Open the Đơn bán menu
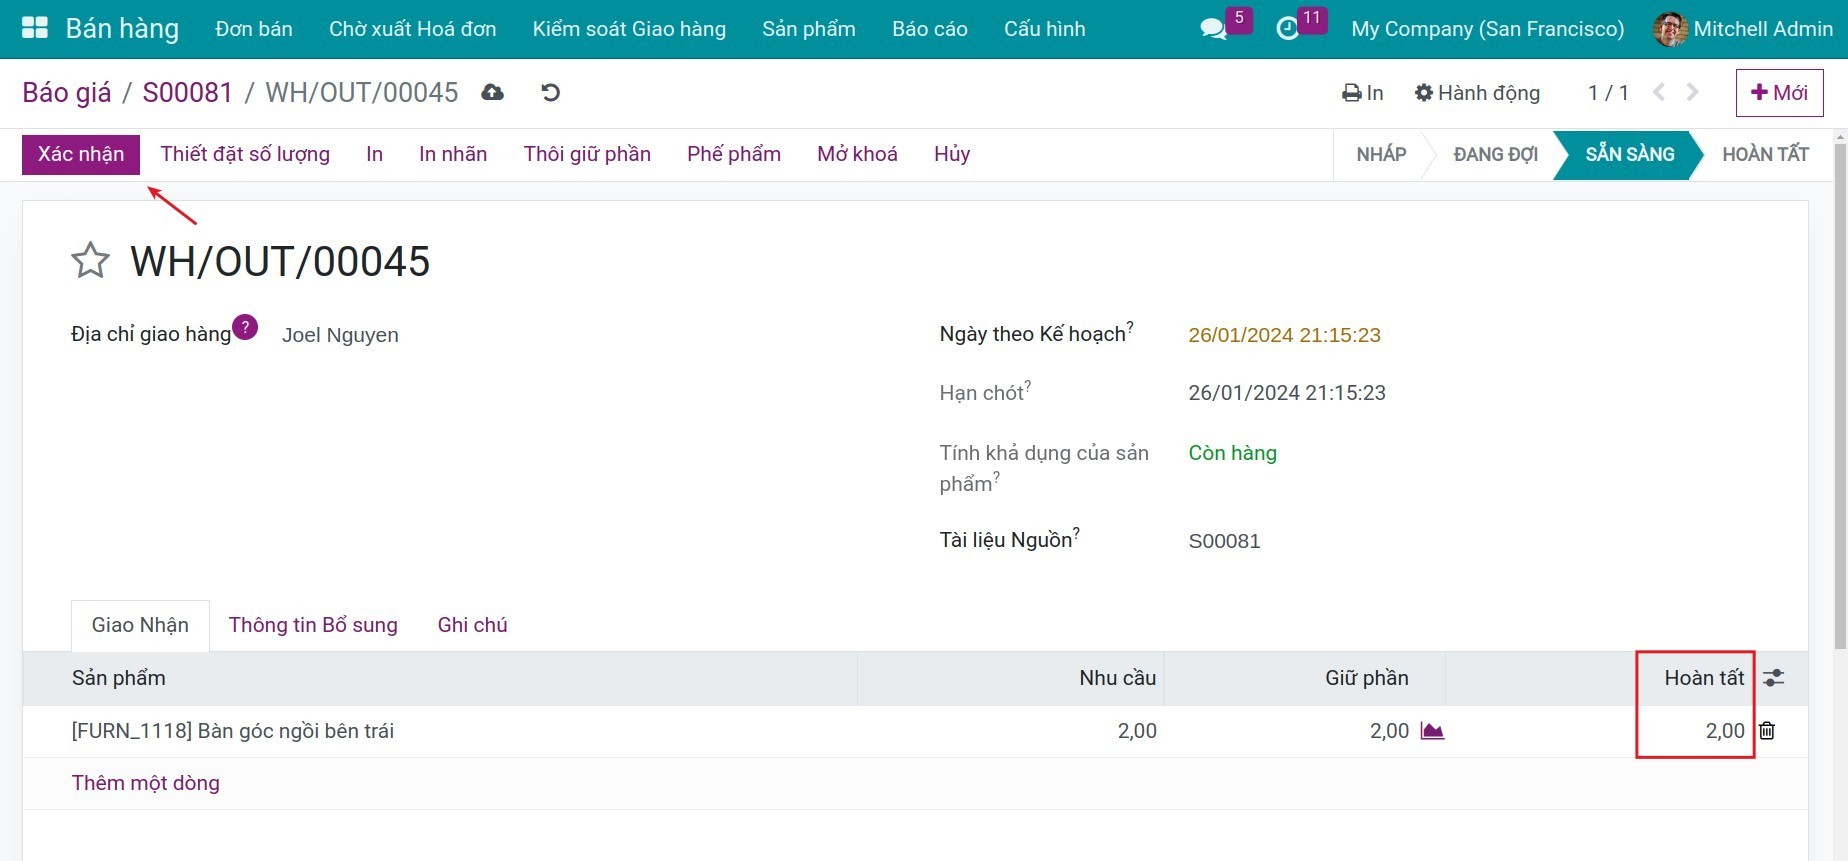Viewport: 1848px width, 861px height. [x=254, y=29]
